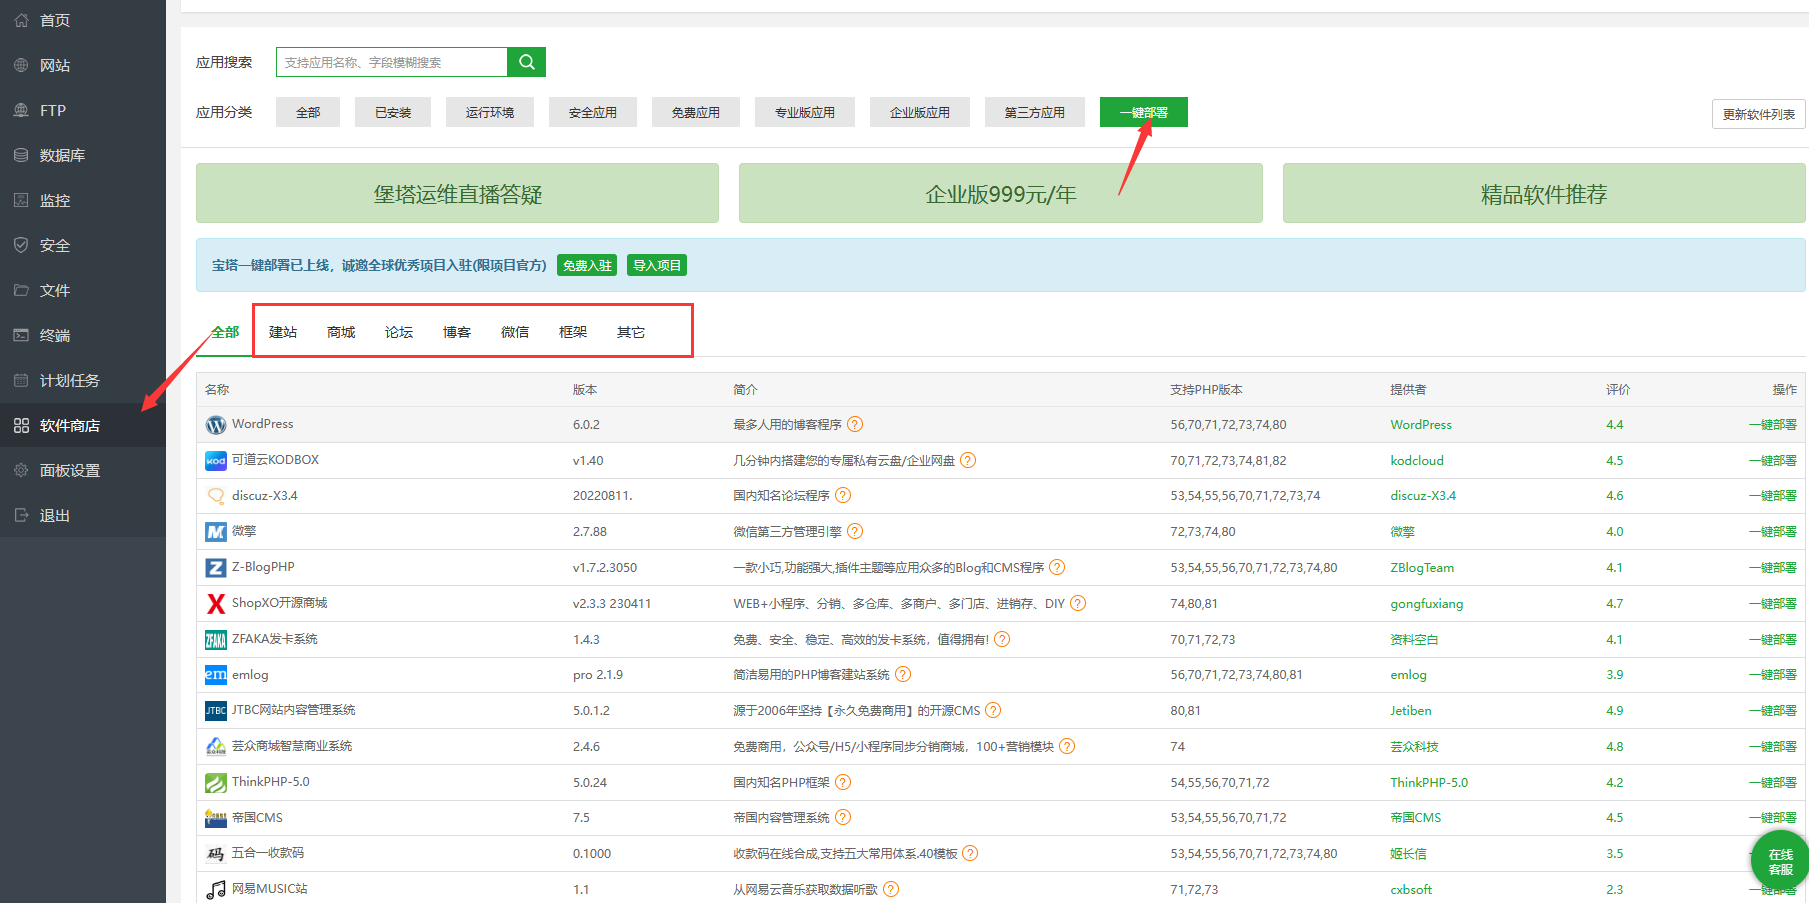Switch to the 商城 tab

click(341, 332)
